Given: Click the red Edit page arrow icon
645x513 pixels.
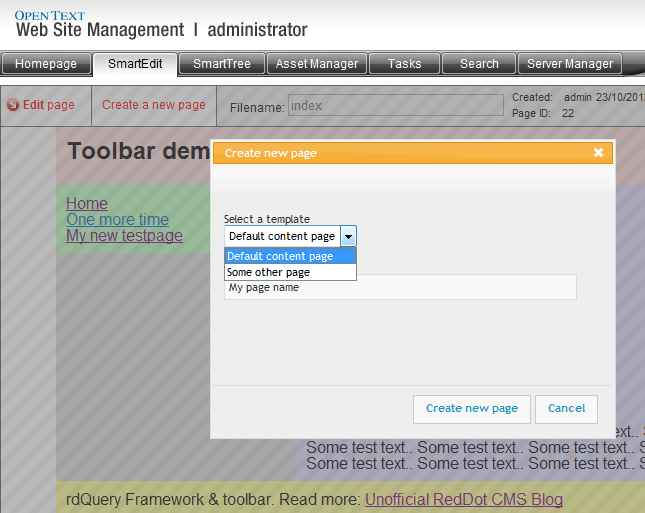Looking at the screenshot, I should click(x=13, y=105).
